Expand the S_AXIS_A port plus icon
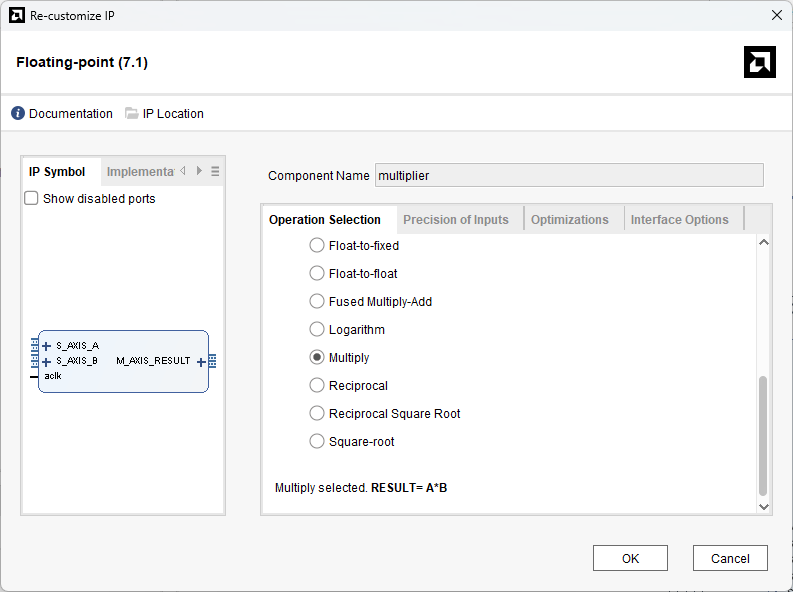Viewport: 793px width, 592px height. click(x=46, y=346)
